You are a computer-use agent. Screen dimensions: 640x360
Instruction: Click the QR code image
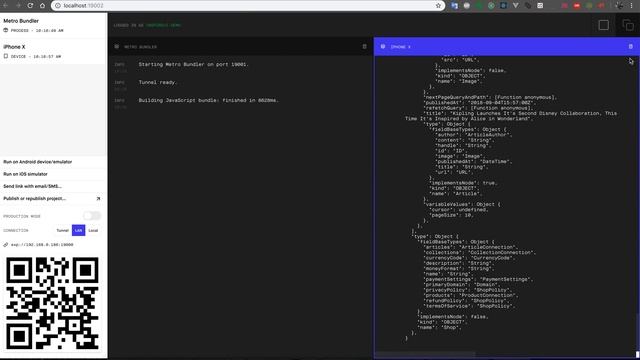[52, 303]
